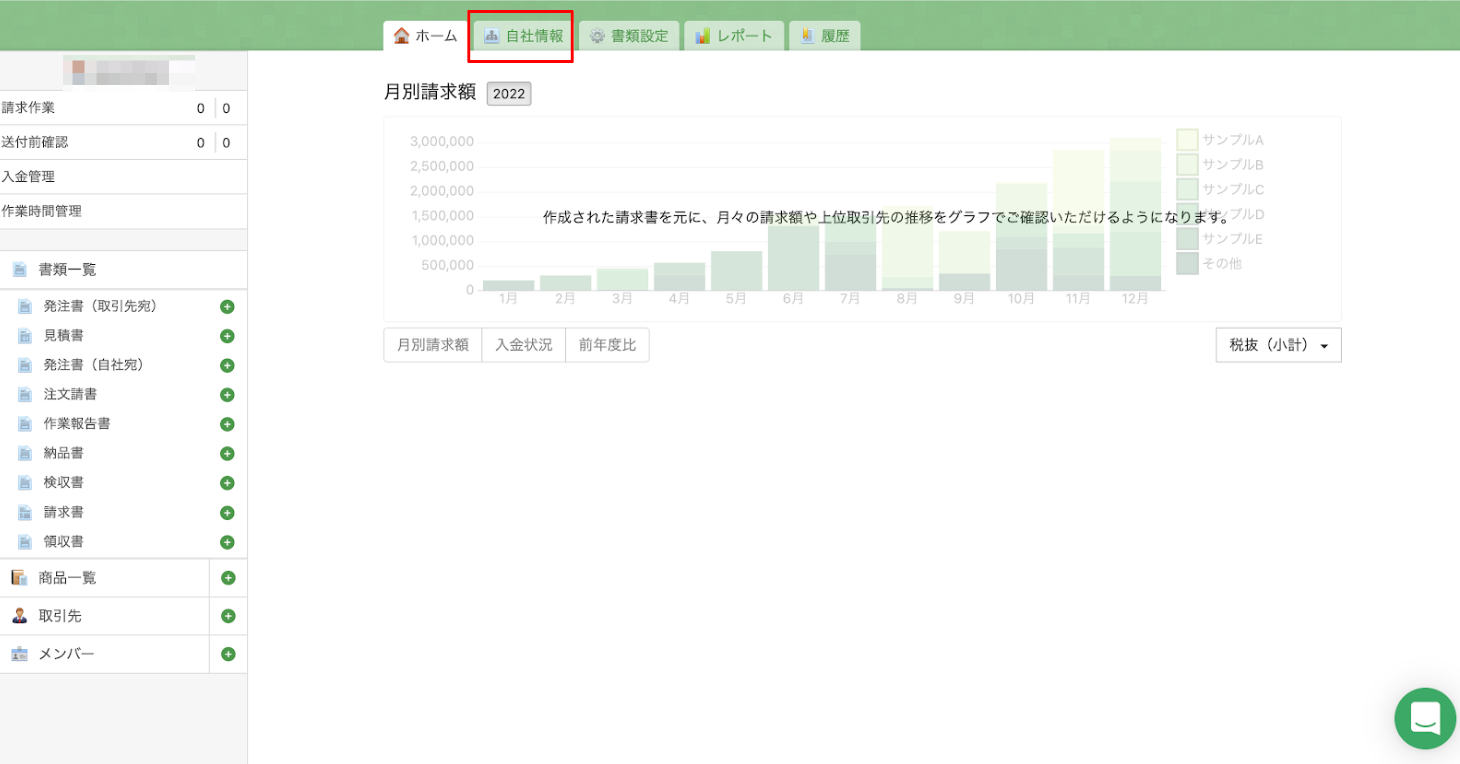Open 入金管理 in the sidebar

click(x=29, y=177)
